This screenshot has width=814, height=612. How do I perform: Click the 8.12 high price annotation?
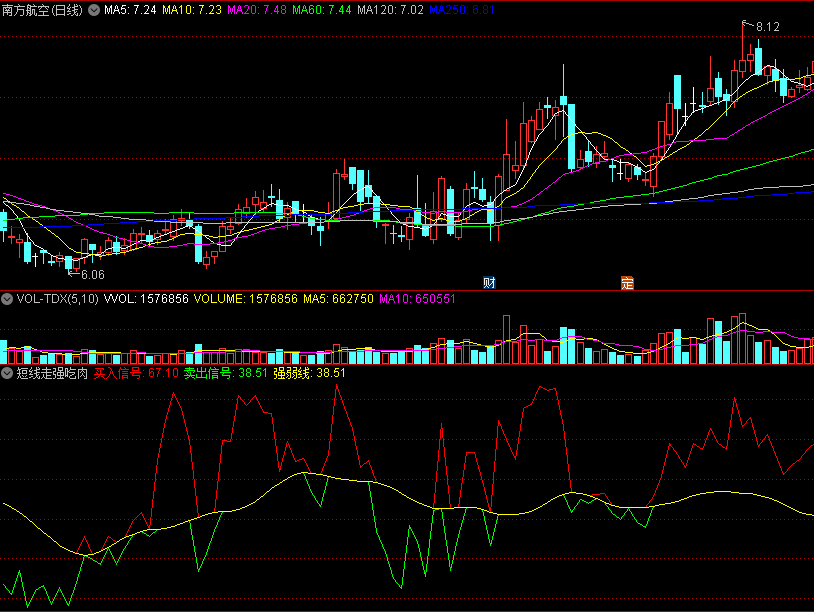coord(767,27)
